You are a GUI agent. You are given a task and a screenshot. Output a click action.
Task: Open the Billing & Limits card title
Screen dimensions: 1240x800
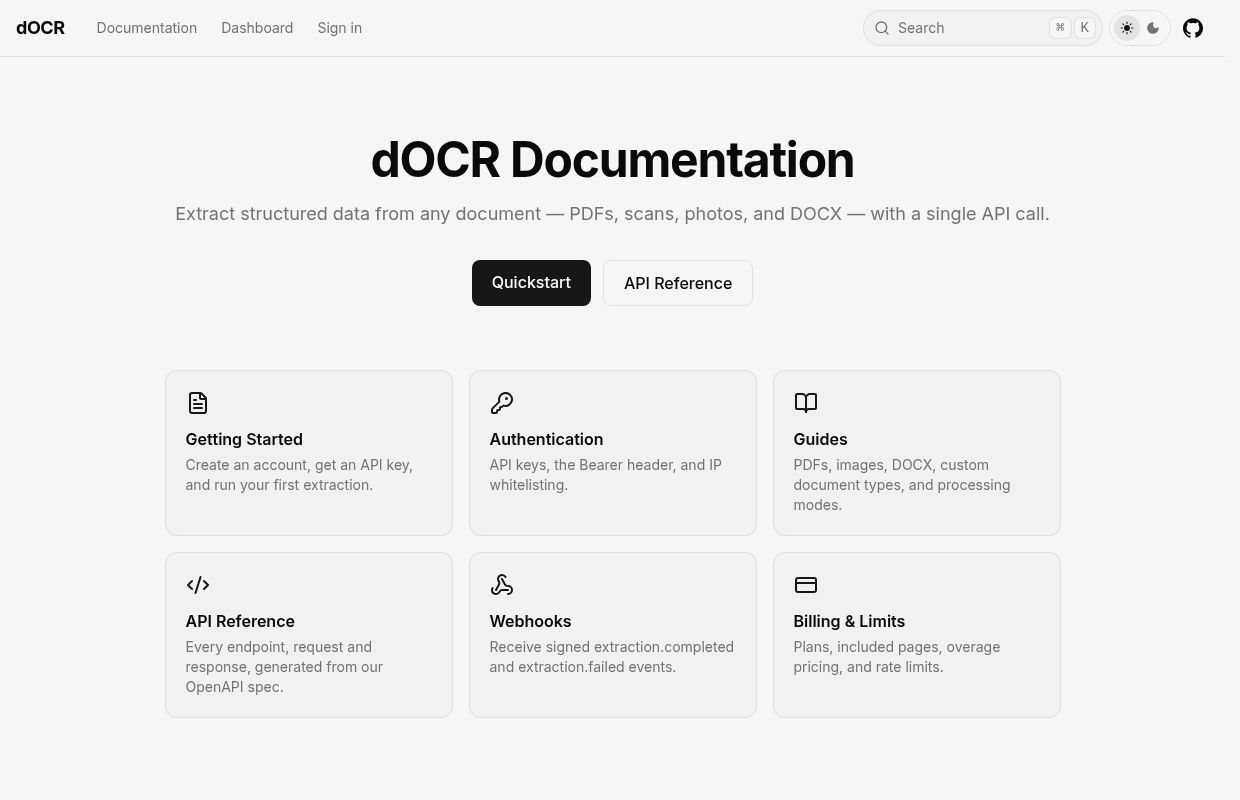[849, 621]
